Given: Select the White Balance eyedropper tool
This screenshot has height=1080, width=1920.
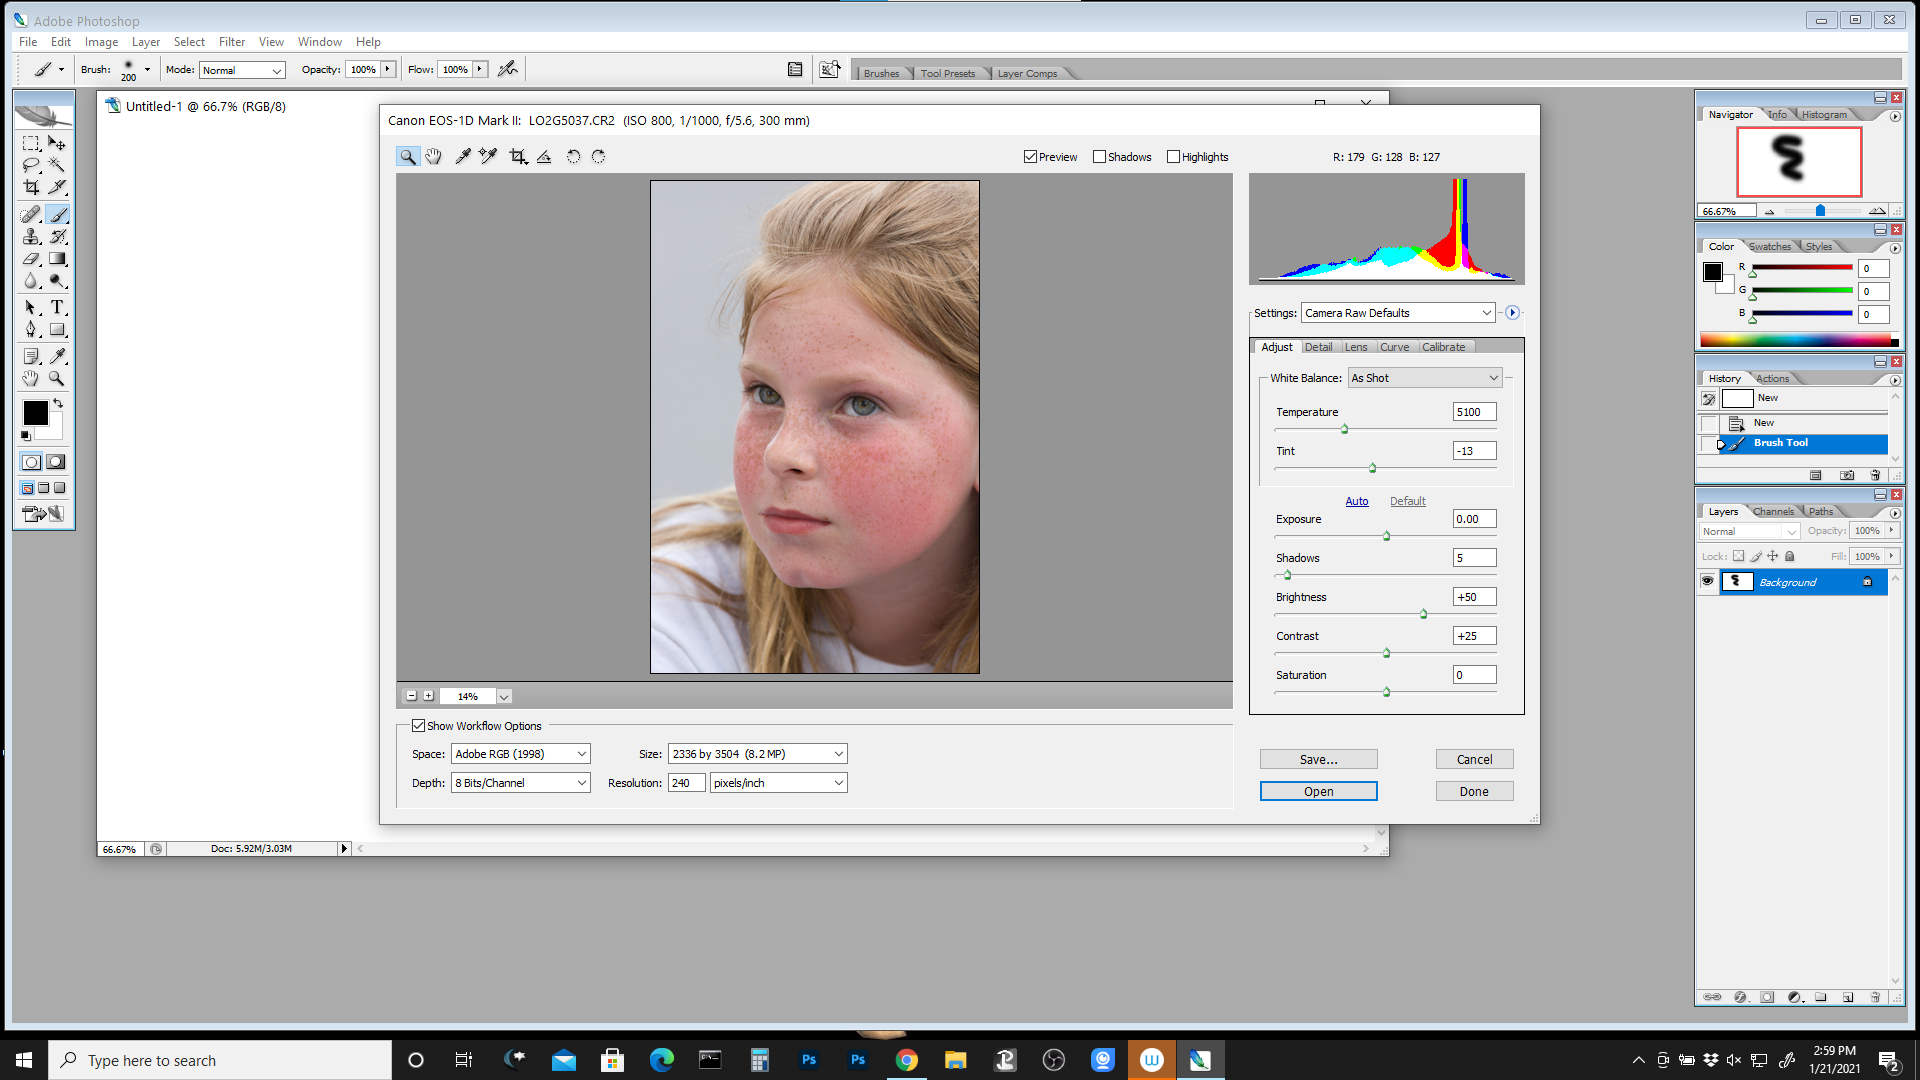Looking at the screenshot, I should tap(462, 156).
